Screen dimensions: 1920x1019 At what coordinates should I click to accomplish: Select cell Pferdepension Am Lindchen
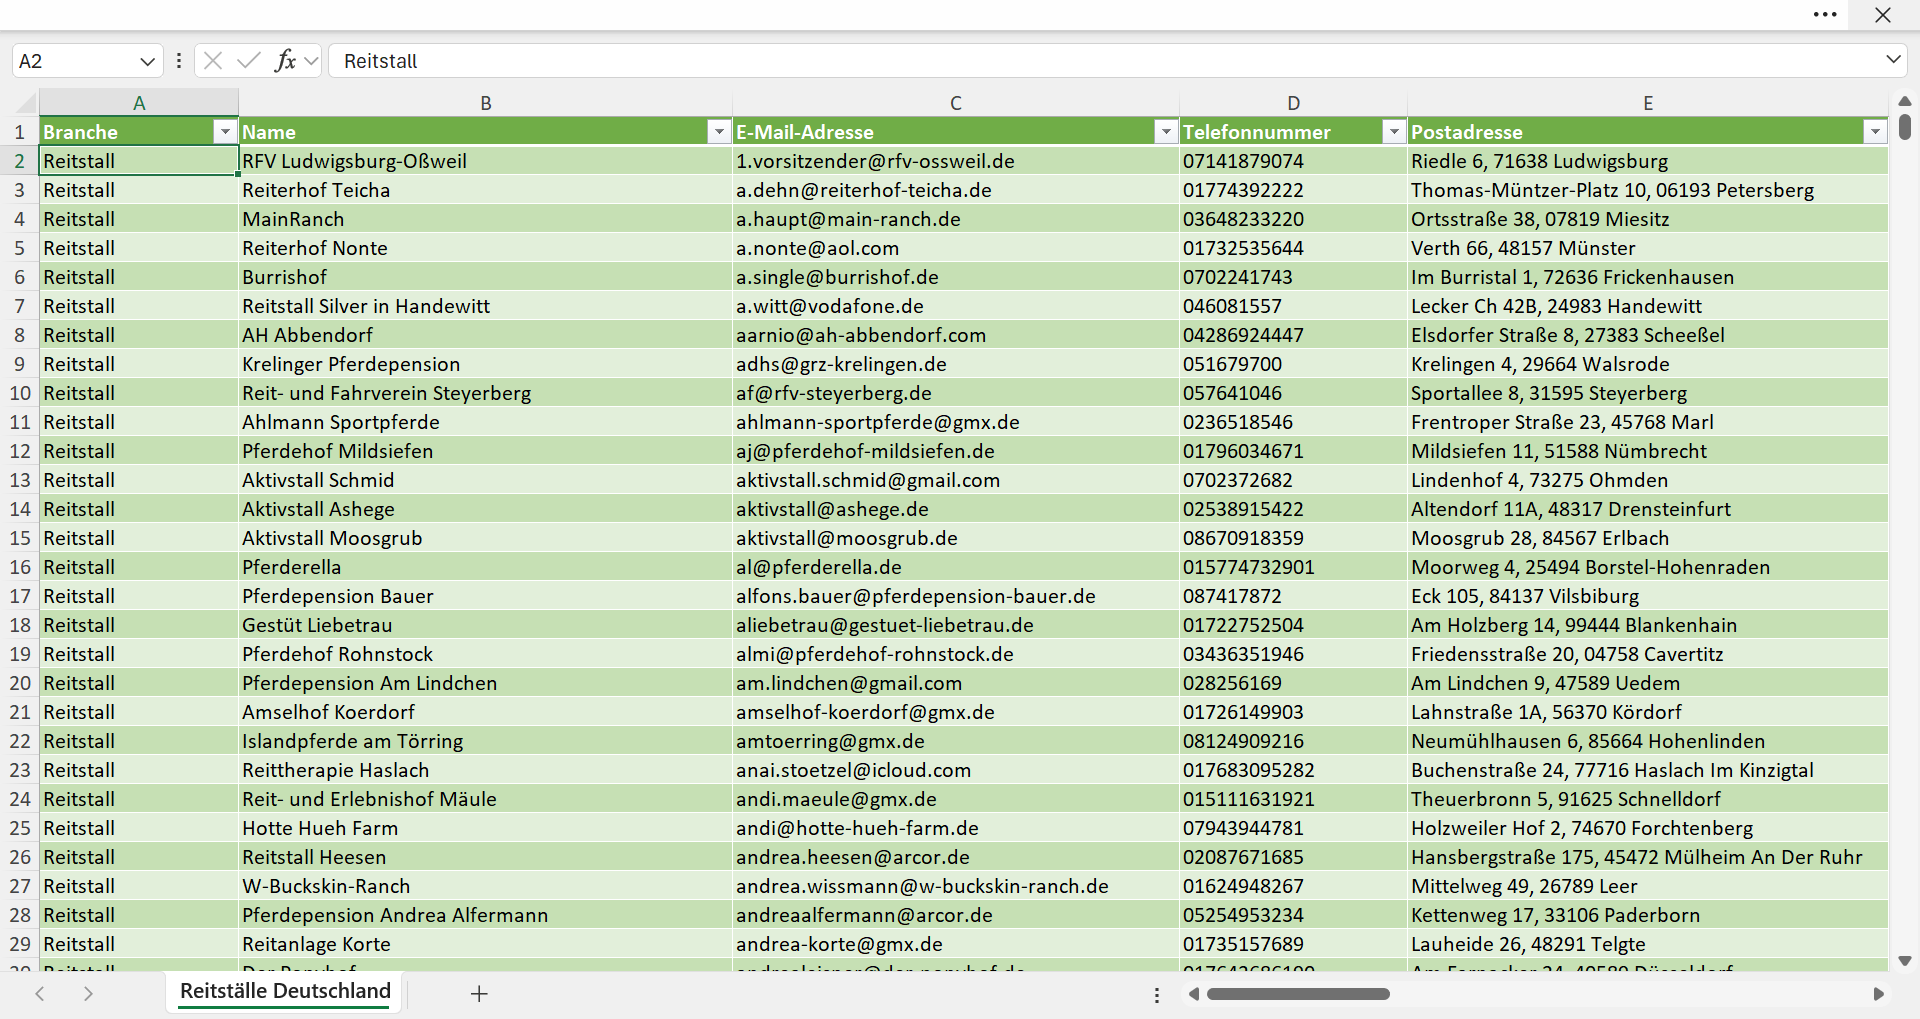tap(486, 683)
